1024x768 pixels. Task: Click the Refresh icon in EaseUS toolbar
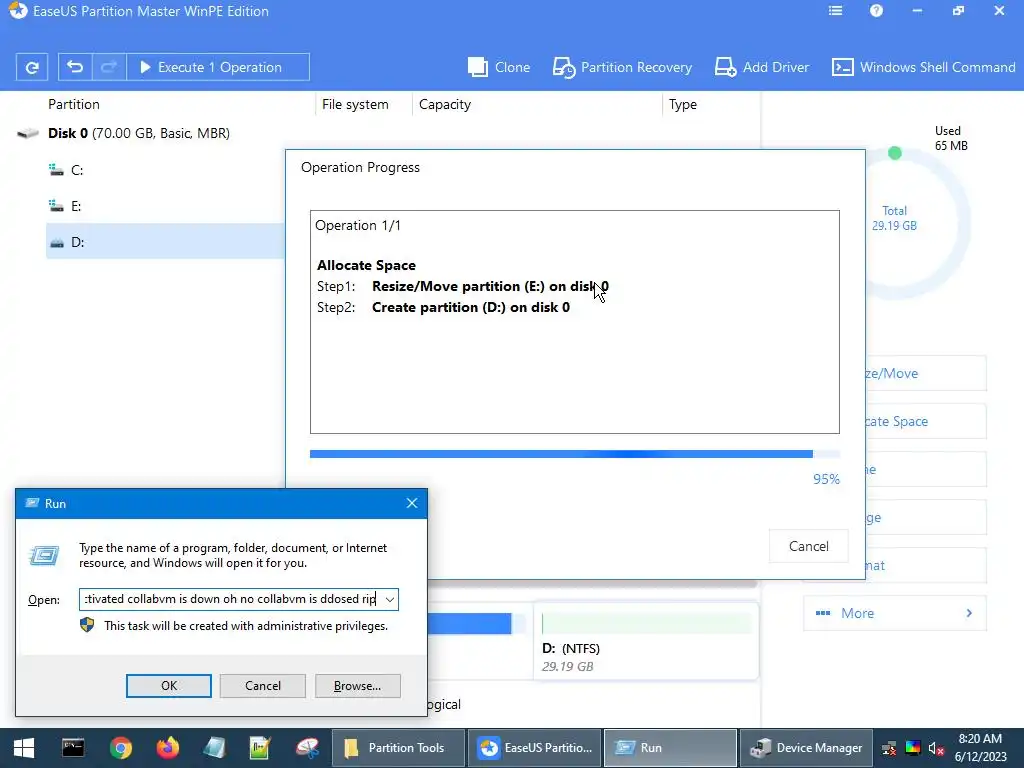tap(32, 67)
